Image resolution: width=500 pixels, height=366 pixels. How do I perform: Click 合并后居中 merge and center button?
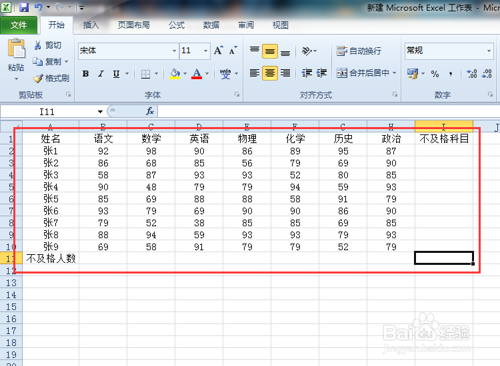363,73
